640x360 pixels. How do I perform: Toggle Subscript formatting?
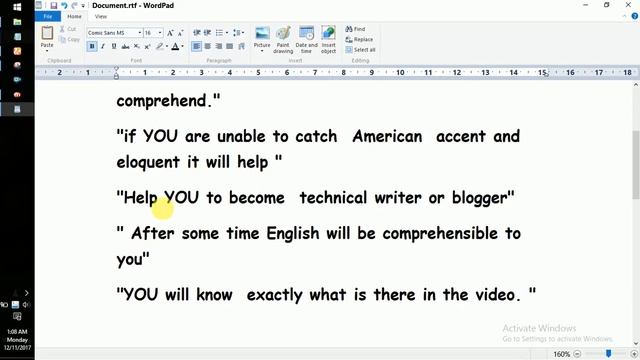[x=137, y=47]
